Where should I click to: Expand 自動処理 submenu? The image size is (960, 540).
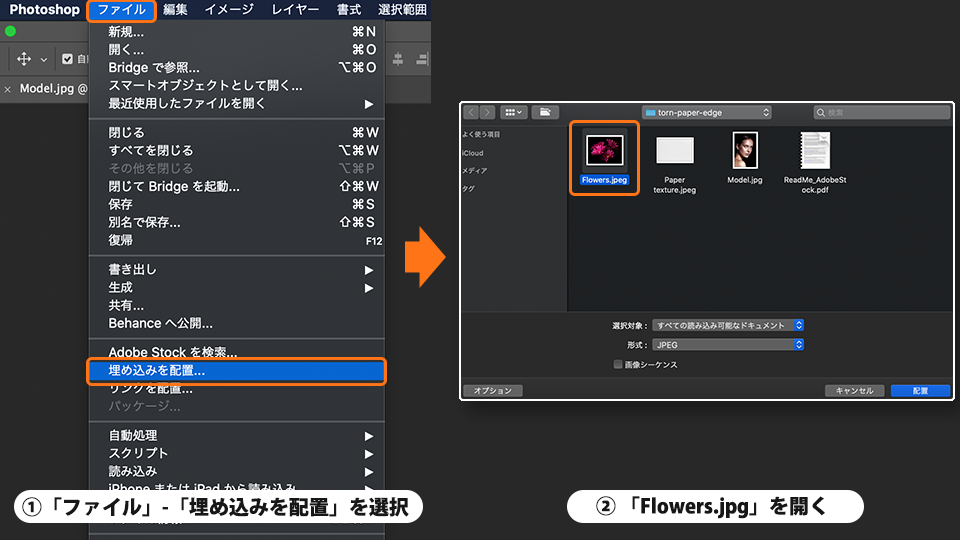tap(237, 435)
